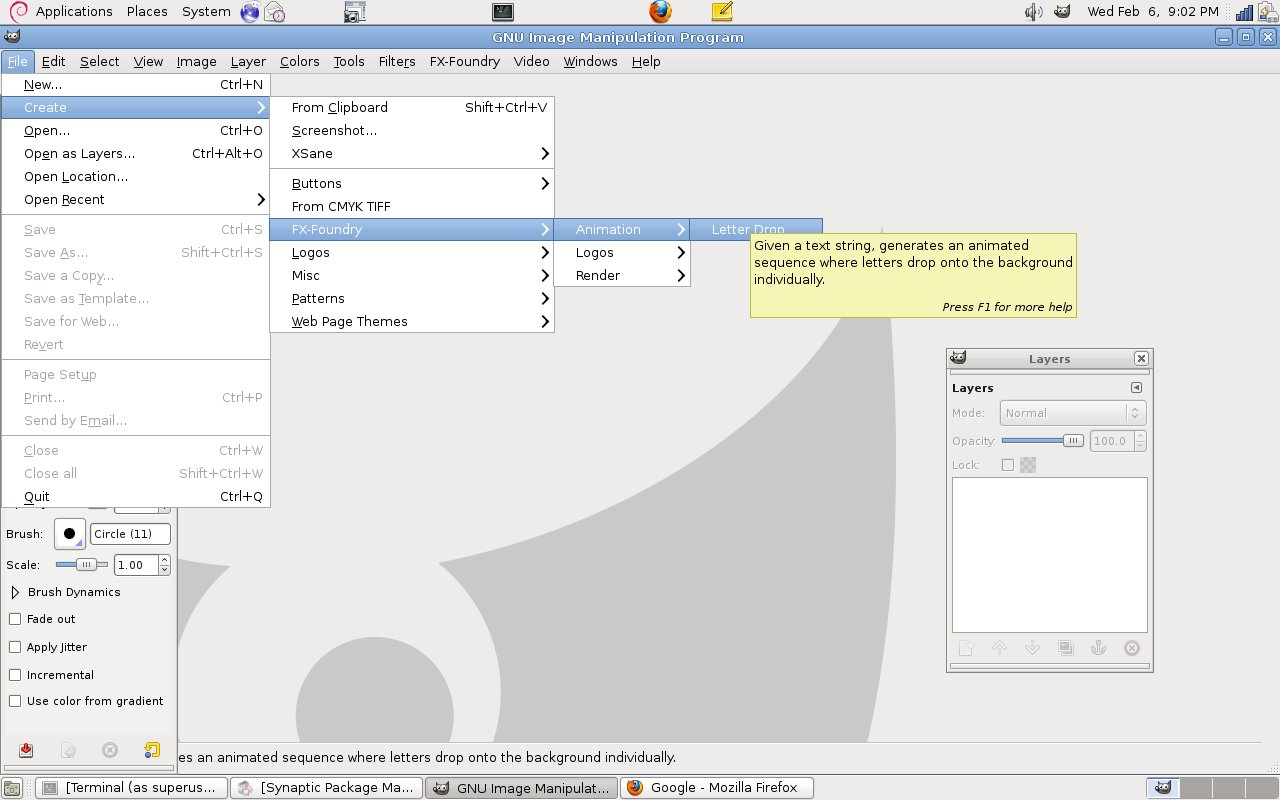Switch to the Terminal (as superuser) taskbar window
This screenshot has height=800, width=1280.
point(131,788)
